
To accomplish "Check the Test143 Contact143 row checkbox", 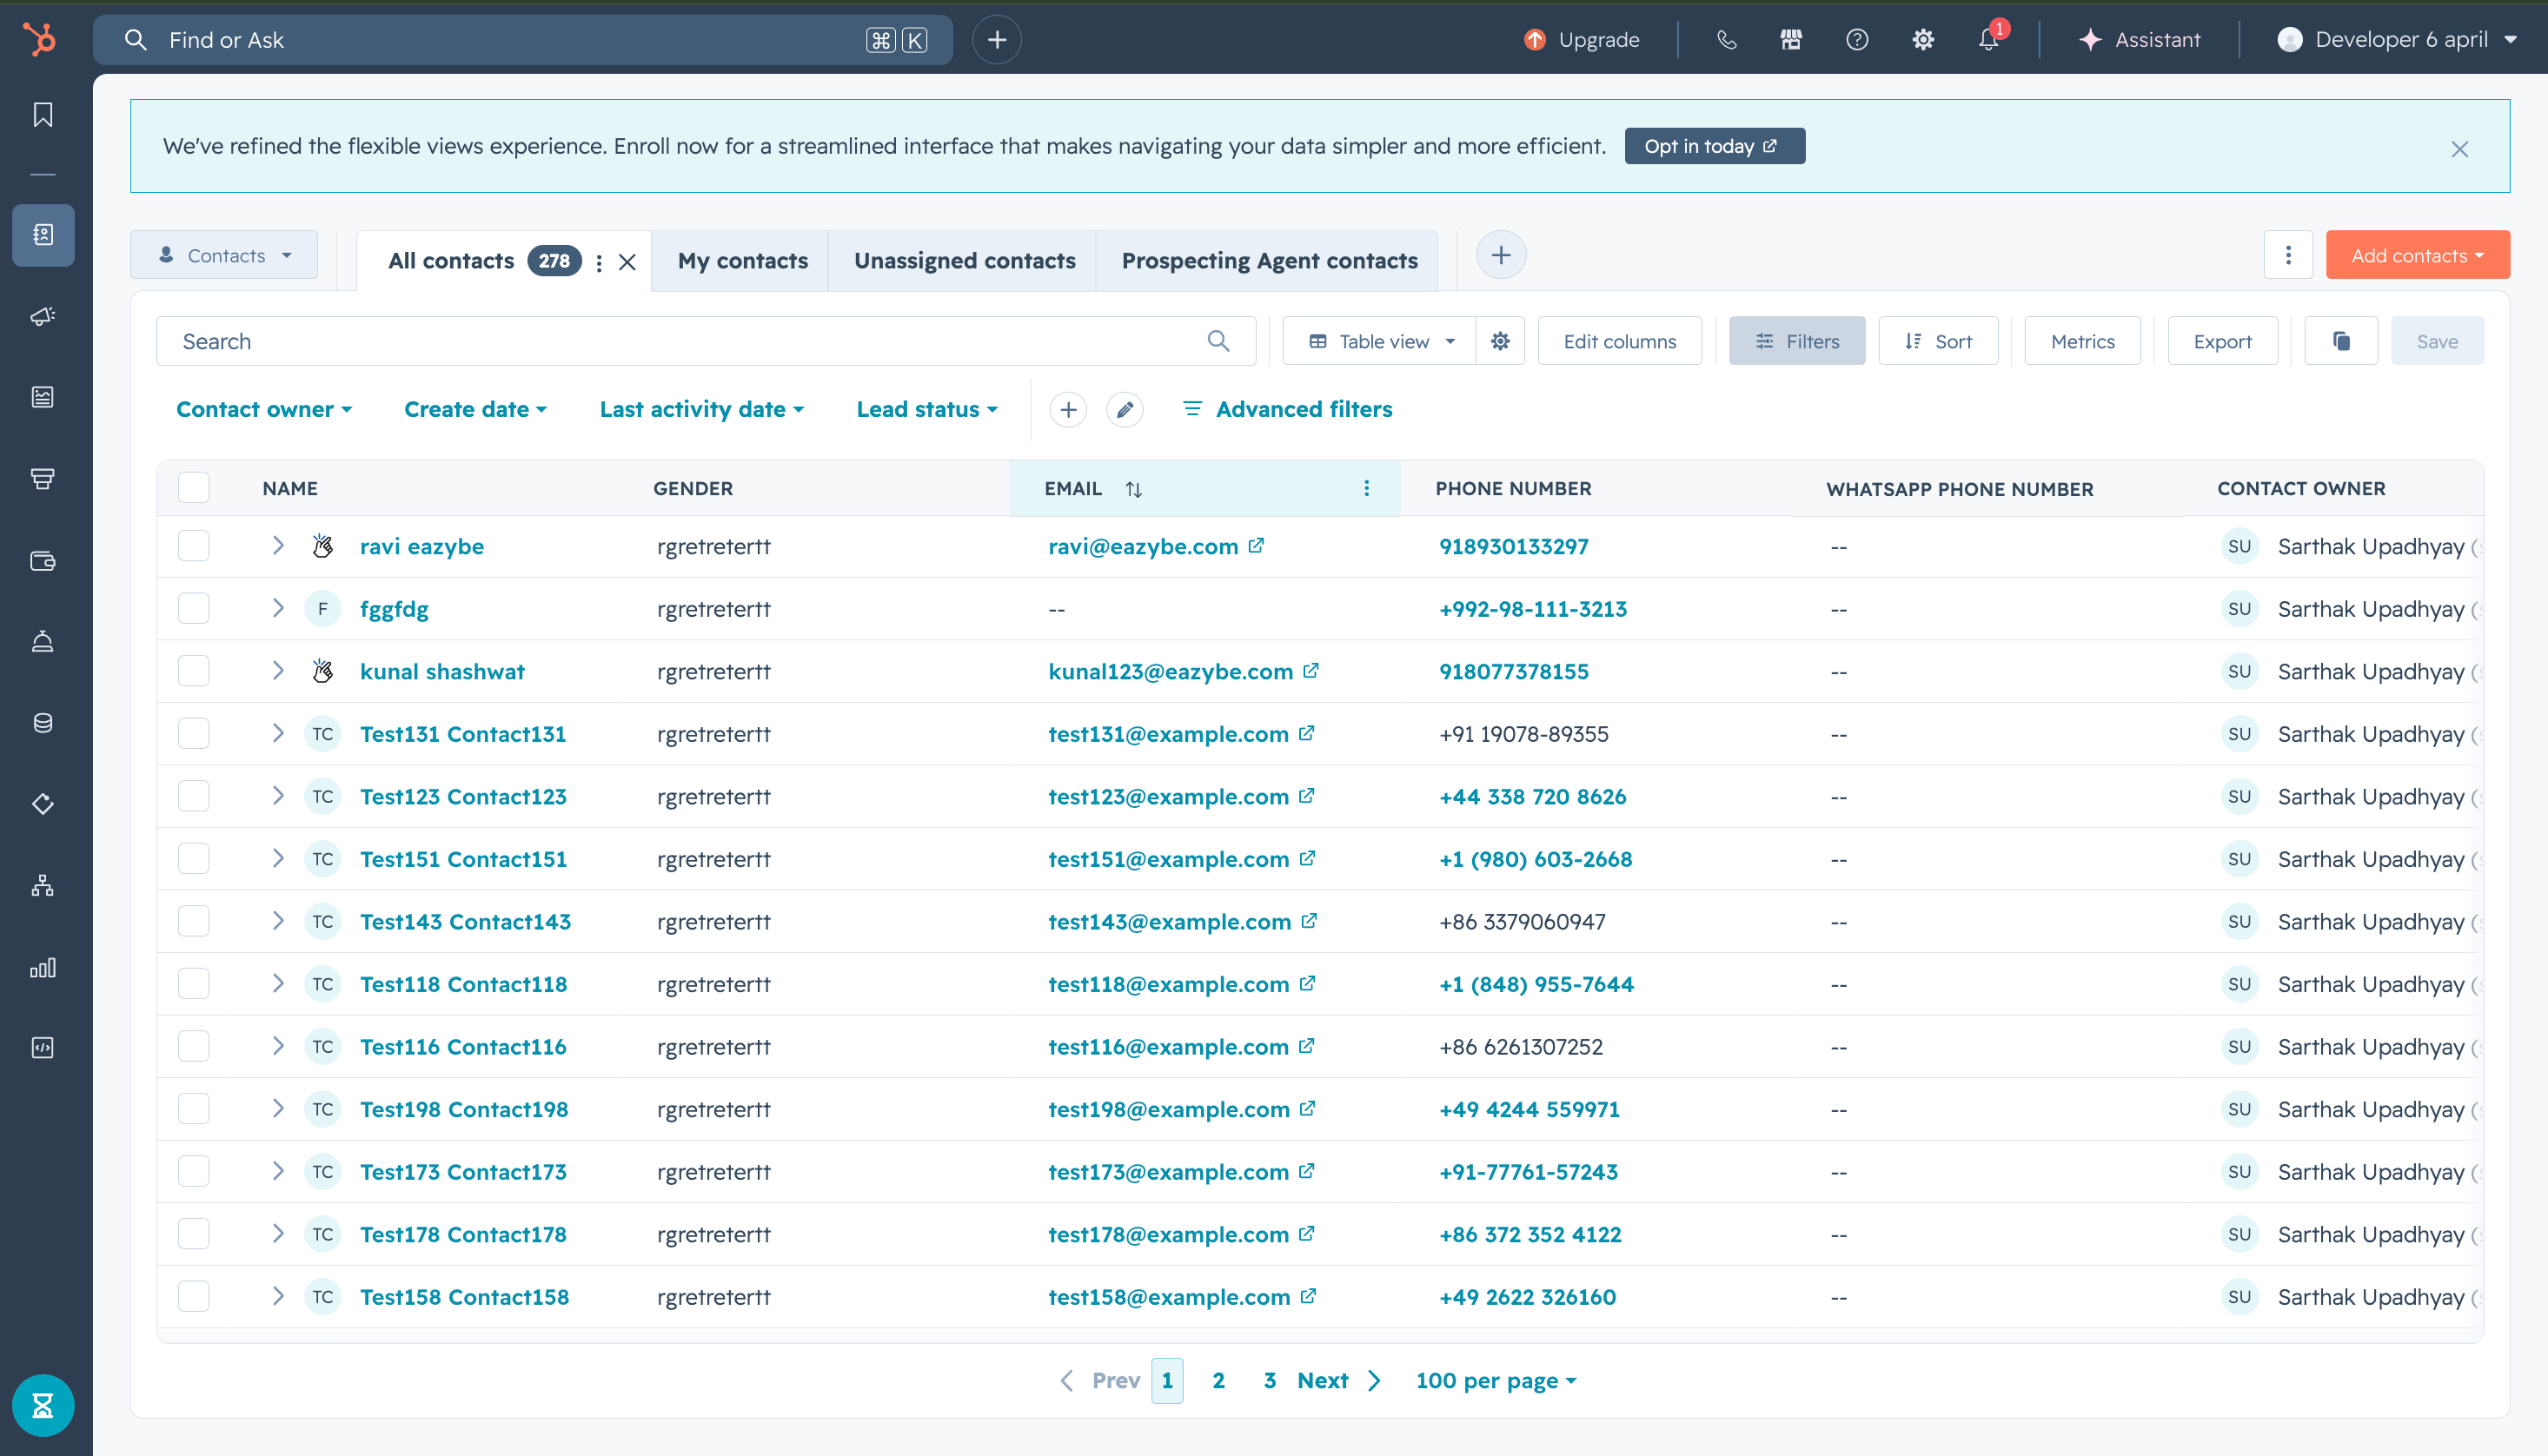I will click(x=193, y=921).
